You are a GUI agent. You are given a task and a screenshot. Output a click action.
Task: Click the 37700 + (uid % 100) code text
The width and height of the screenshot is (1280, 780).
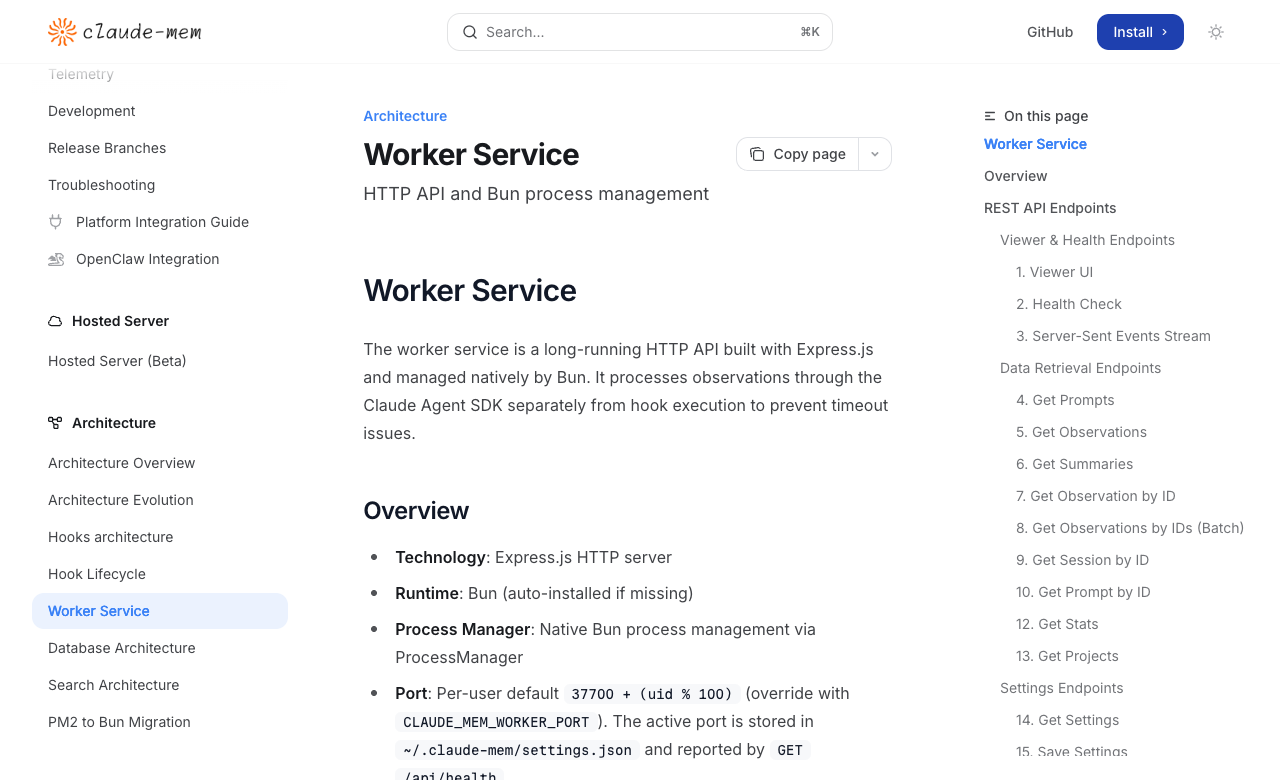tap(652, 694)
